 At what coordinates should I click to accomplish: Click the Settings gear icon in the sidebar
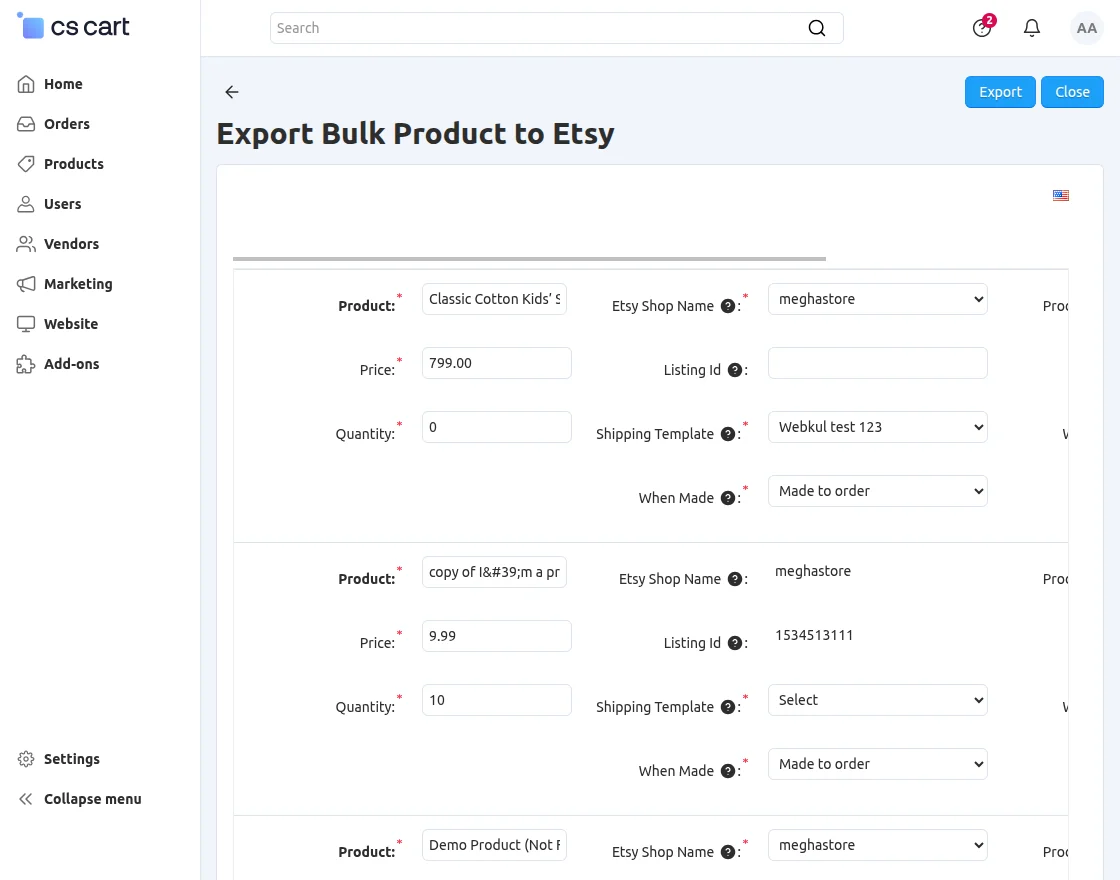pyautogui.click(x=26, y=759)
